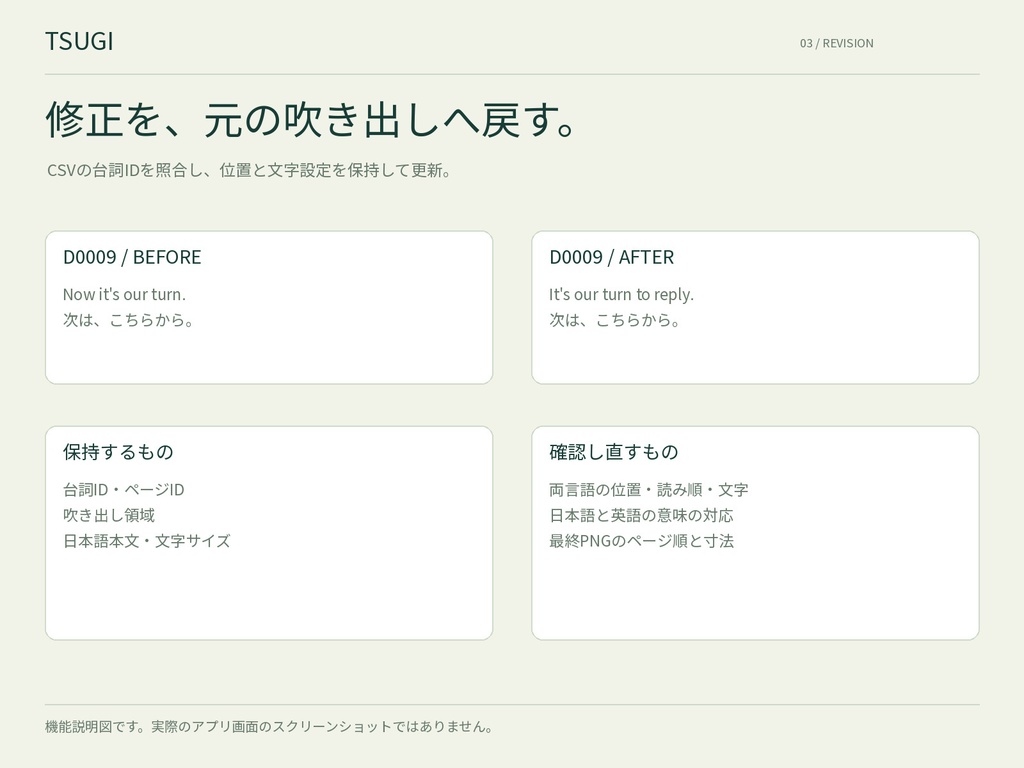Click the line 日本語と英語の意味の対応
Viewport: 1024px width, 768px height.
(641, 515)
